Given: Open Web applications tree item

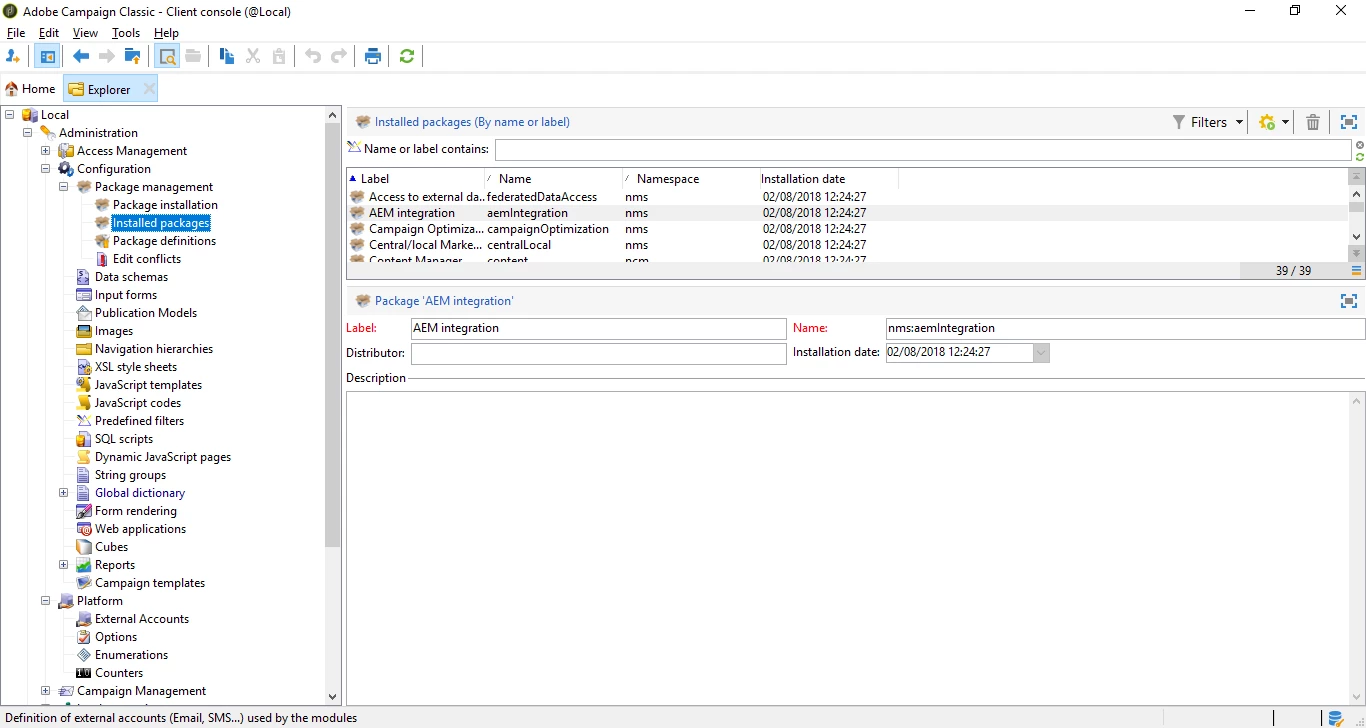Looking at the screenshot, I should 140,529.
